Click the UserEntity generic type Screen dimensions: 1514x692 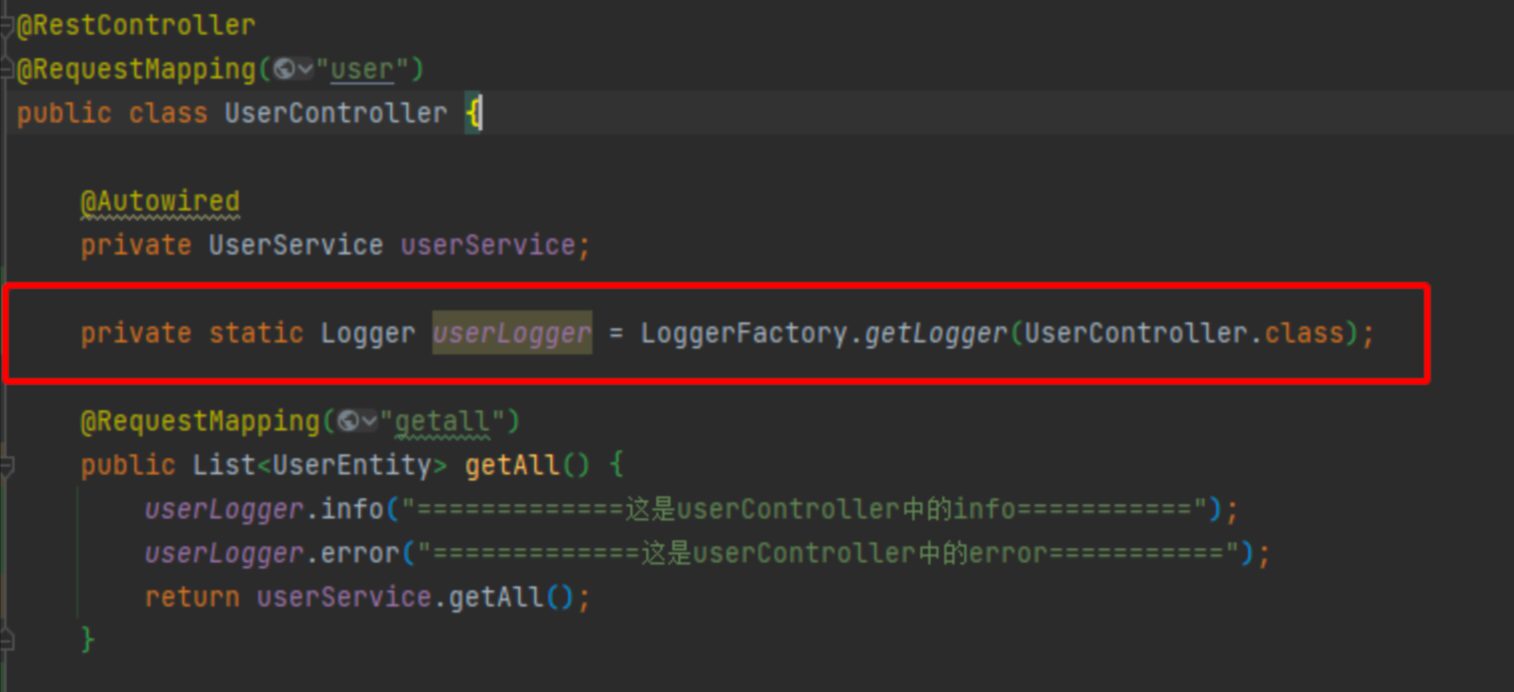click(352, 465)
